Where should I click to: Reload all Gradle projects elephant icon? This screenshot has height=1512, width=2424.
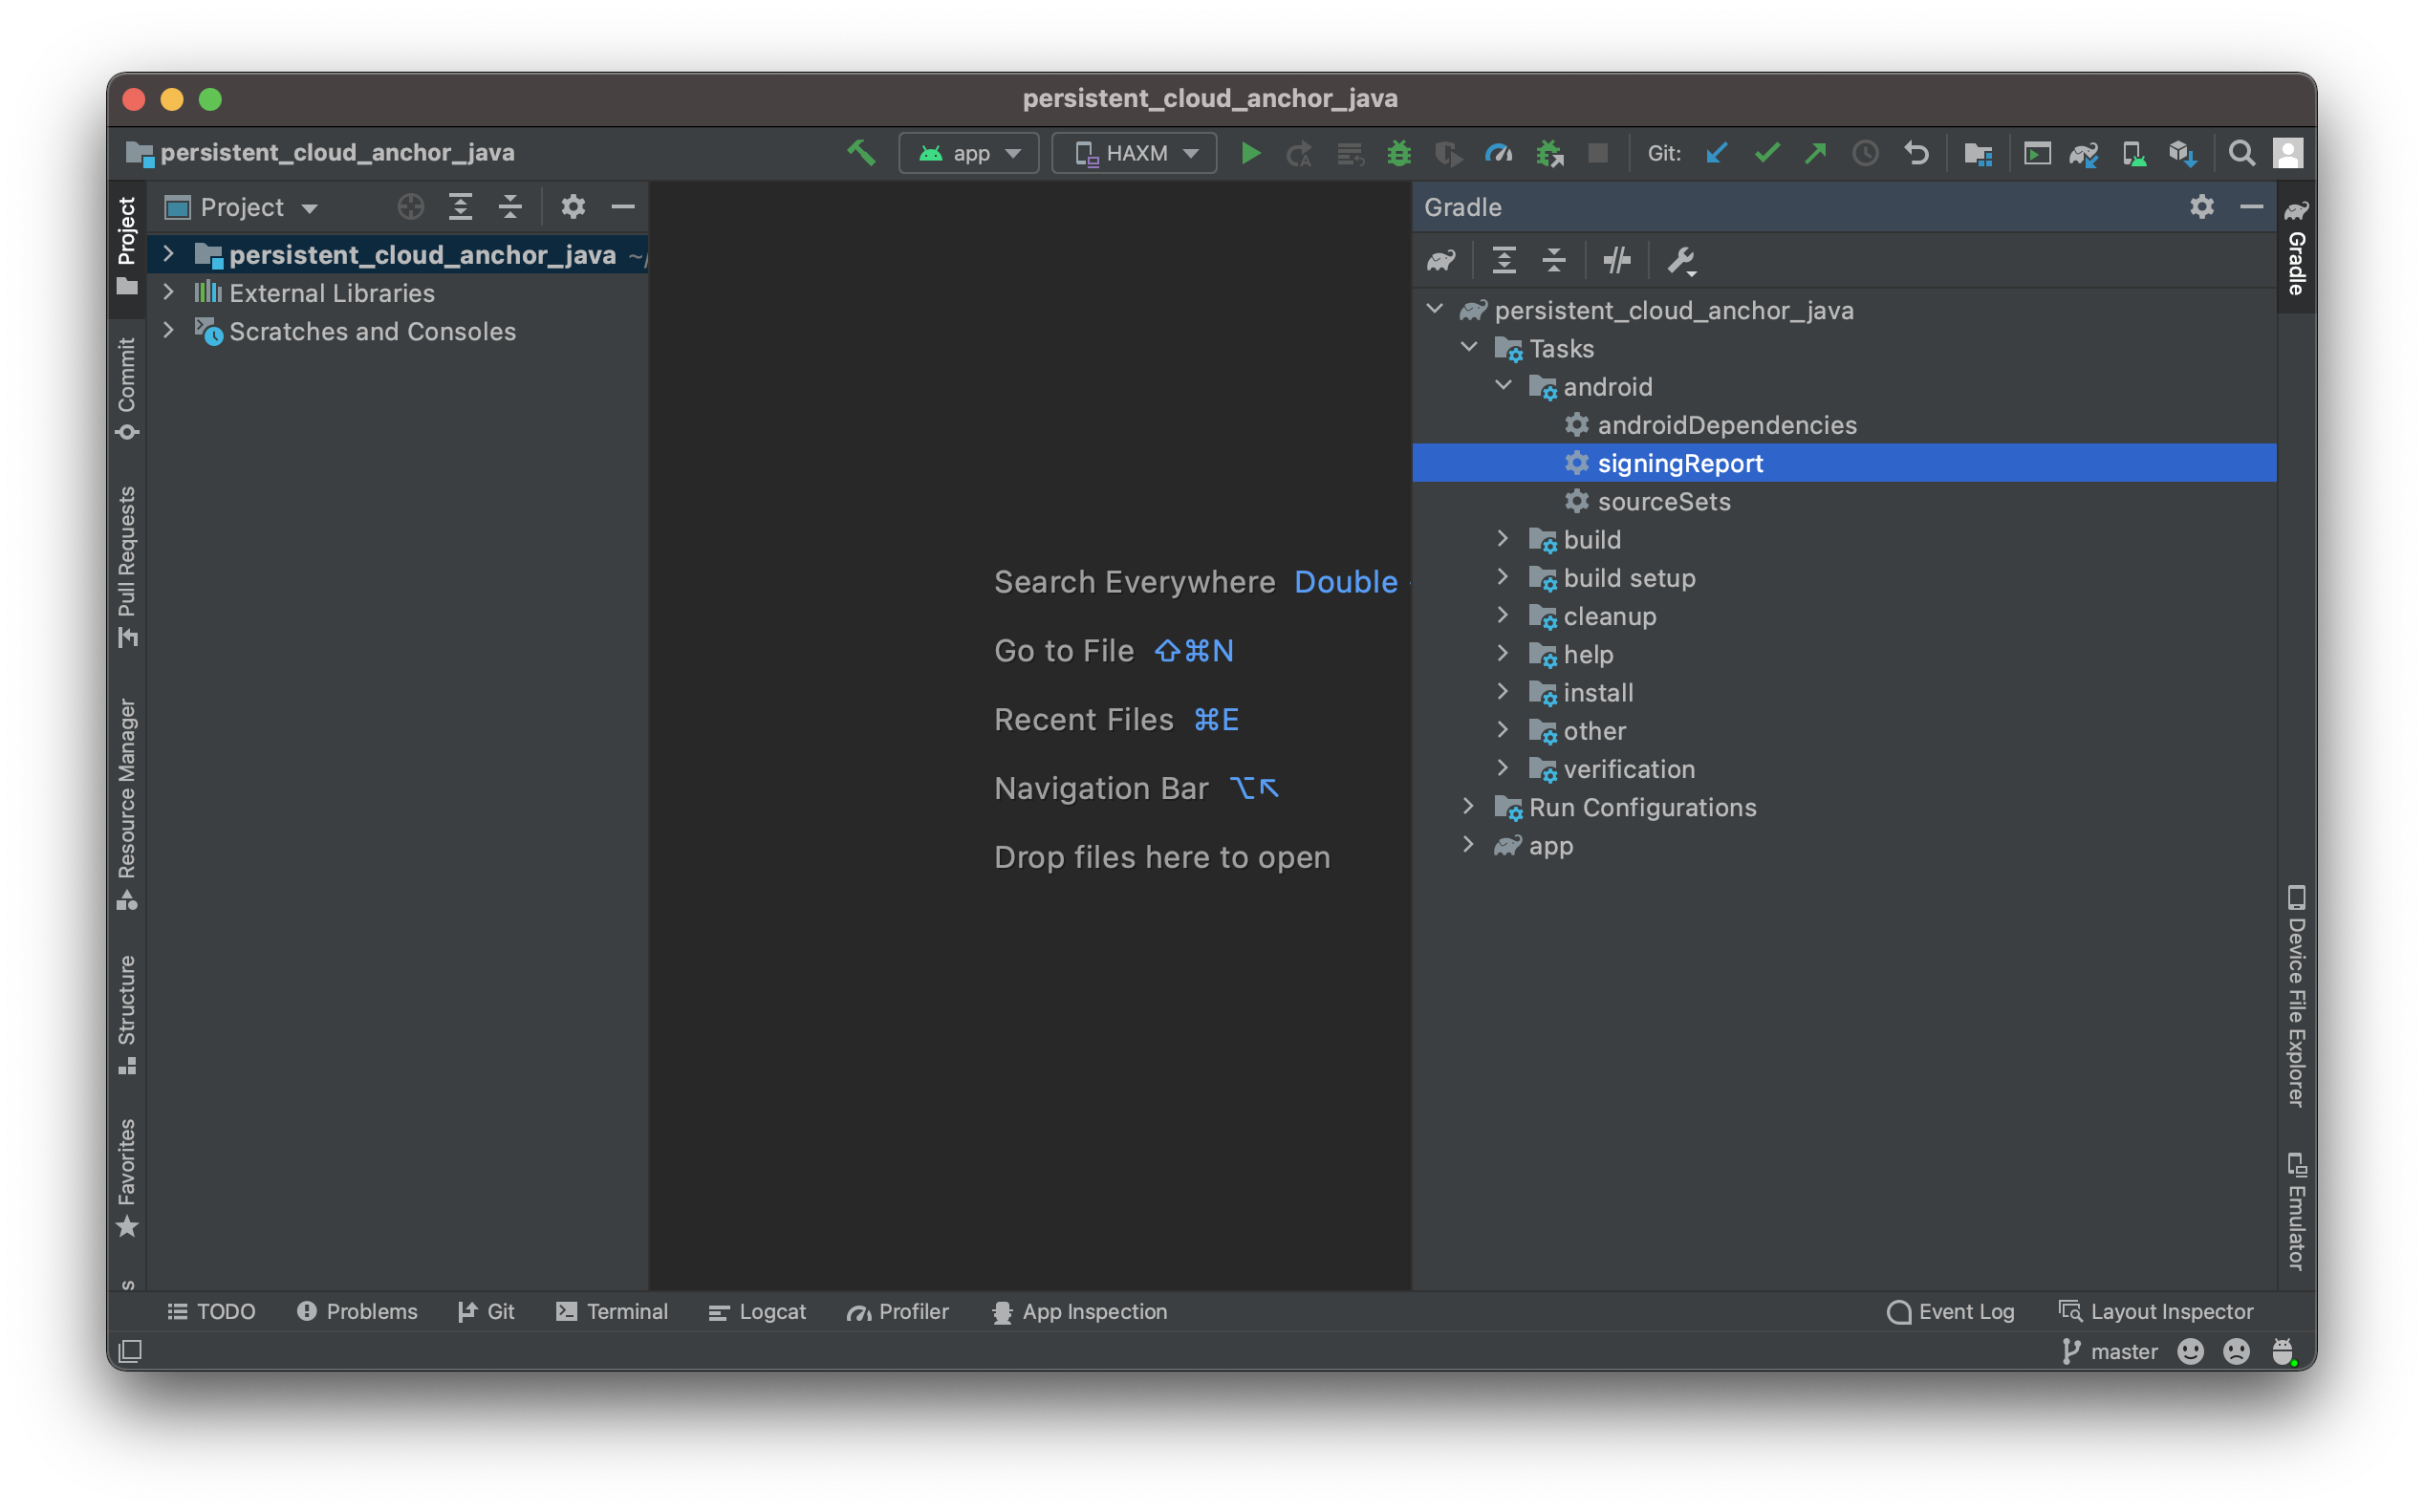pyautogui.click(x=1441, y=261)
